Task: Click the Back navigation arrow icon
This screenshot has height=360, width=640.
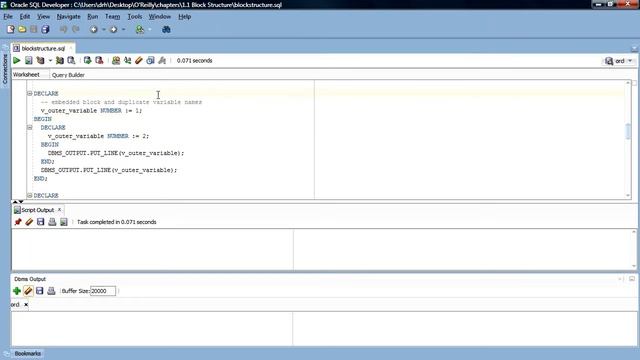Action: click(93, 29)
